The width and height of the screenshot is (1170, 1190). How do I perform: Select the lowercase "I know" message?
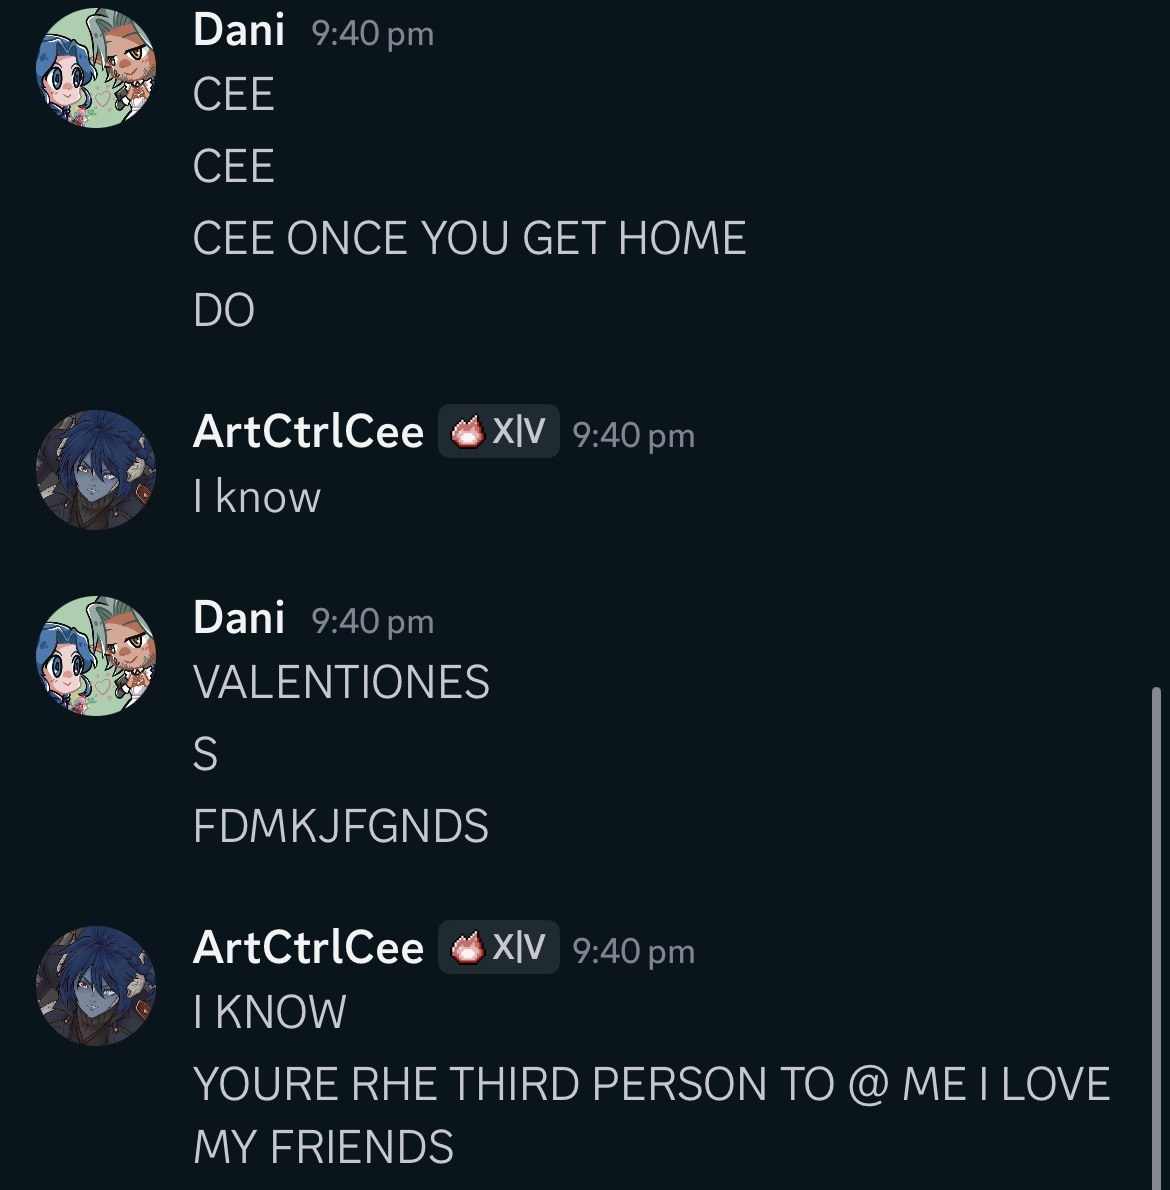click(x=257, y=497)
